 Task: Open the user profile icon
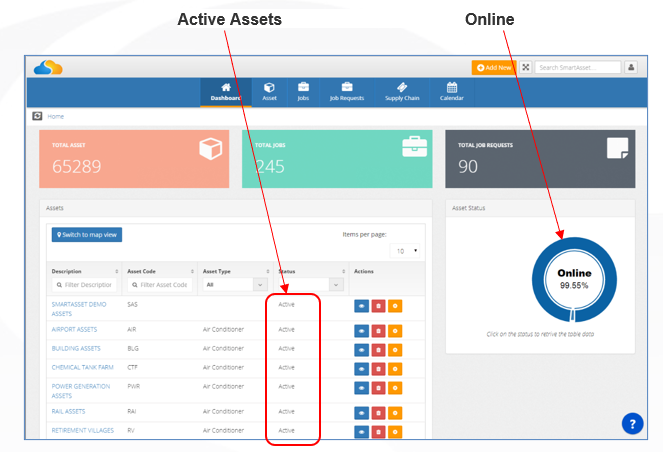[x=631, y=67]
